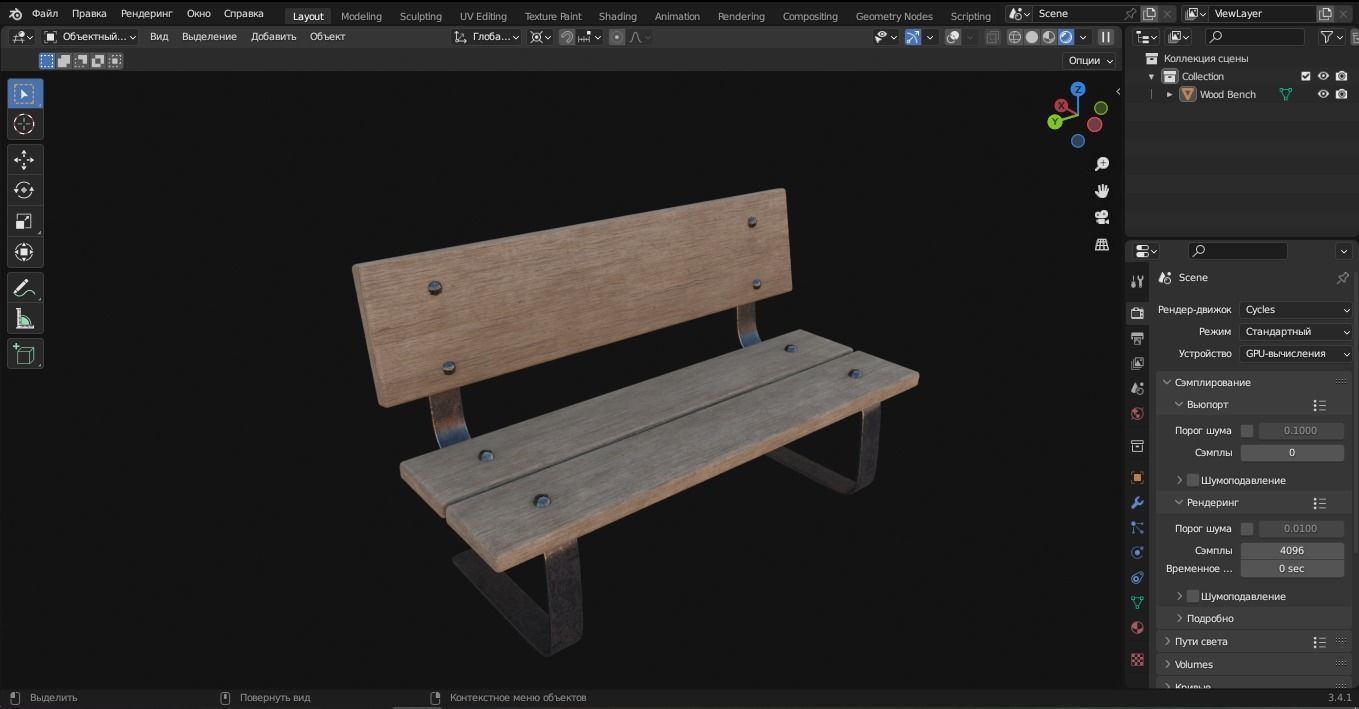1359x709 pixels.
Task: Open the render engine Cycles dropdown
Action: (x=1296, y=310)
